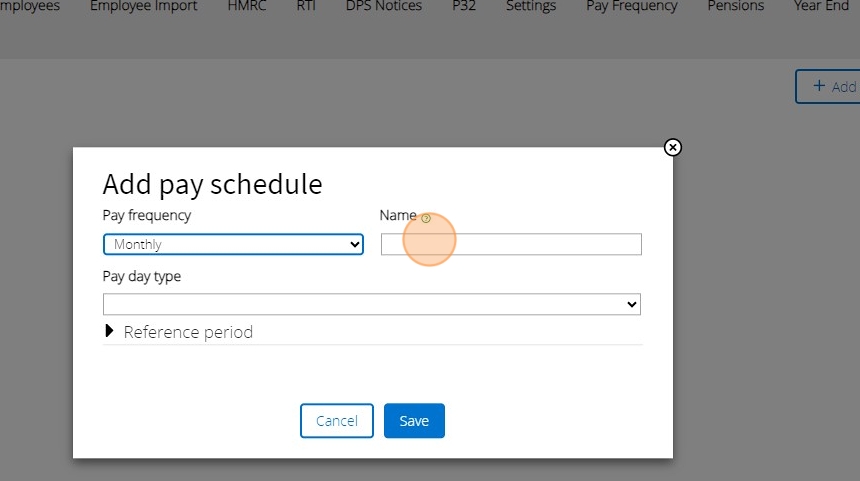The image size is (860, 481).
Task: Switch to the HMRC tab
Action: click(246, 6)
